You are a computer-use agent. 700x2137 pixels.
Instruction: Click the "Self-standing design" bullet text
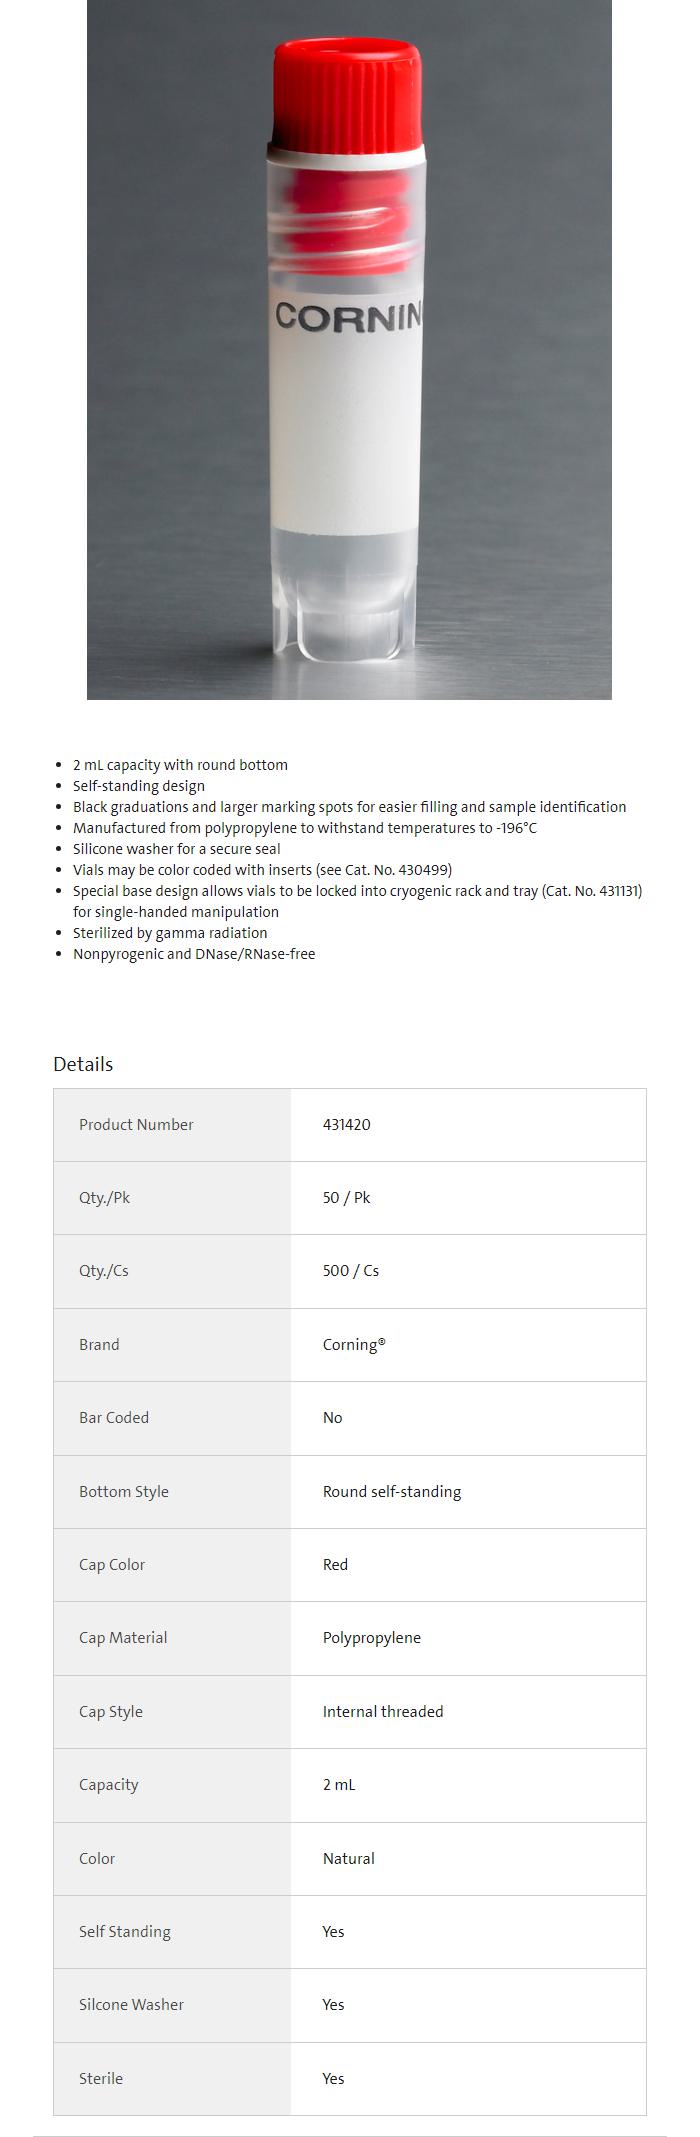[139, 786]
